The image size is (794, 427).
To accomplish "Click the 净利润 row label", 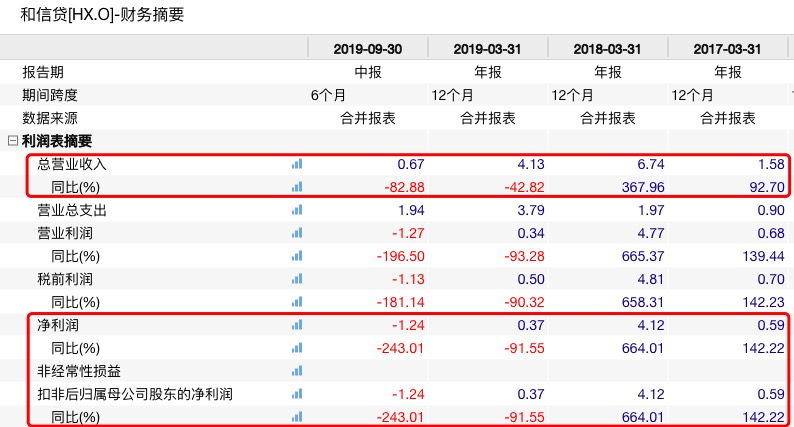I will coord(59,325).
